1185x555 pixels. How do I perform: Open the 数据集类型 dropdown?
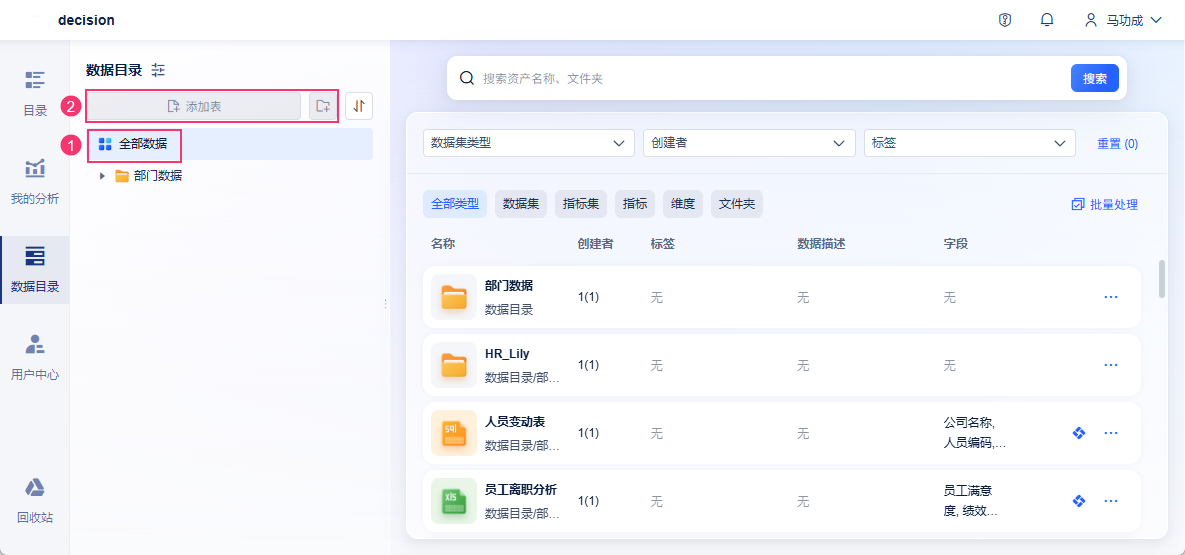click(528, 143)
